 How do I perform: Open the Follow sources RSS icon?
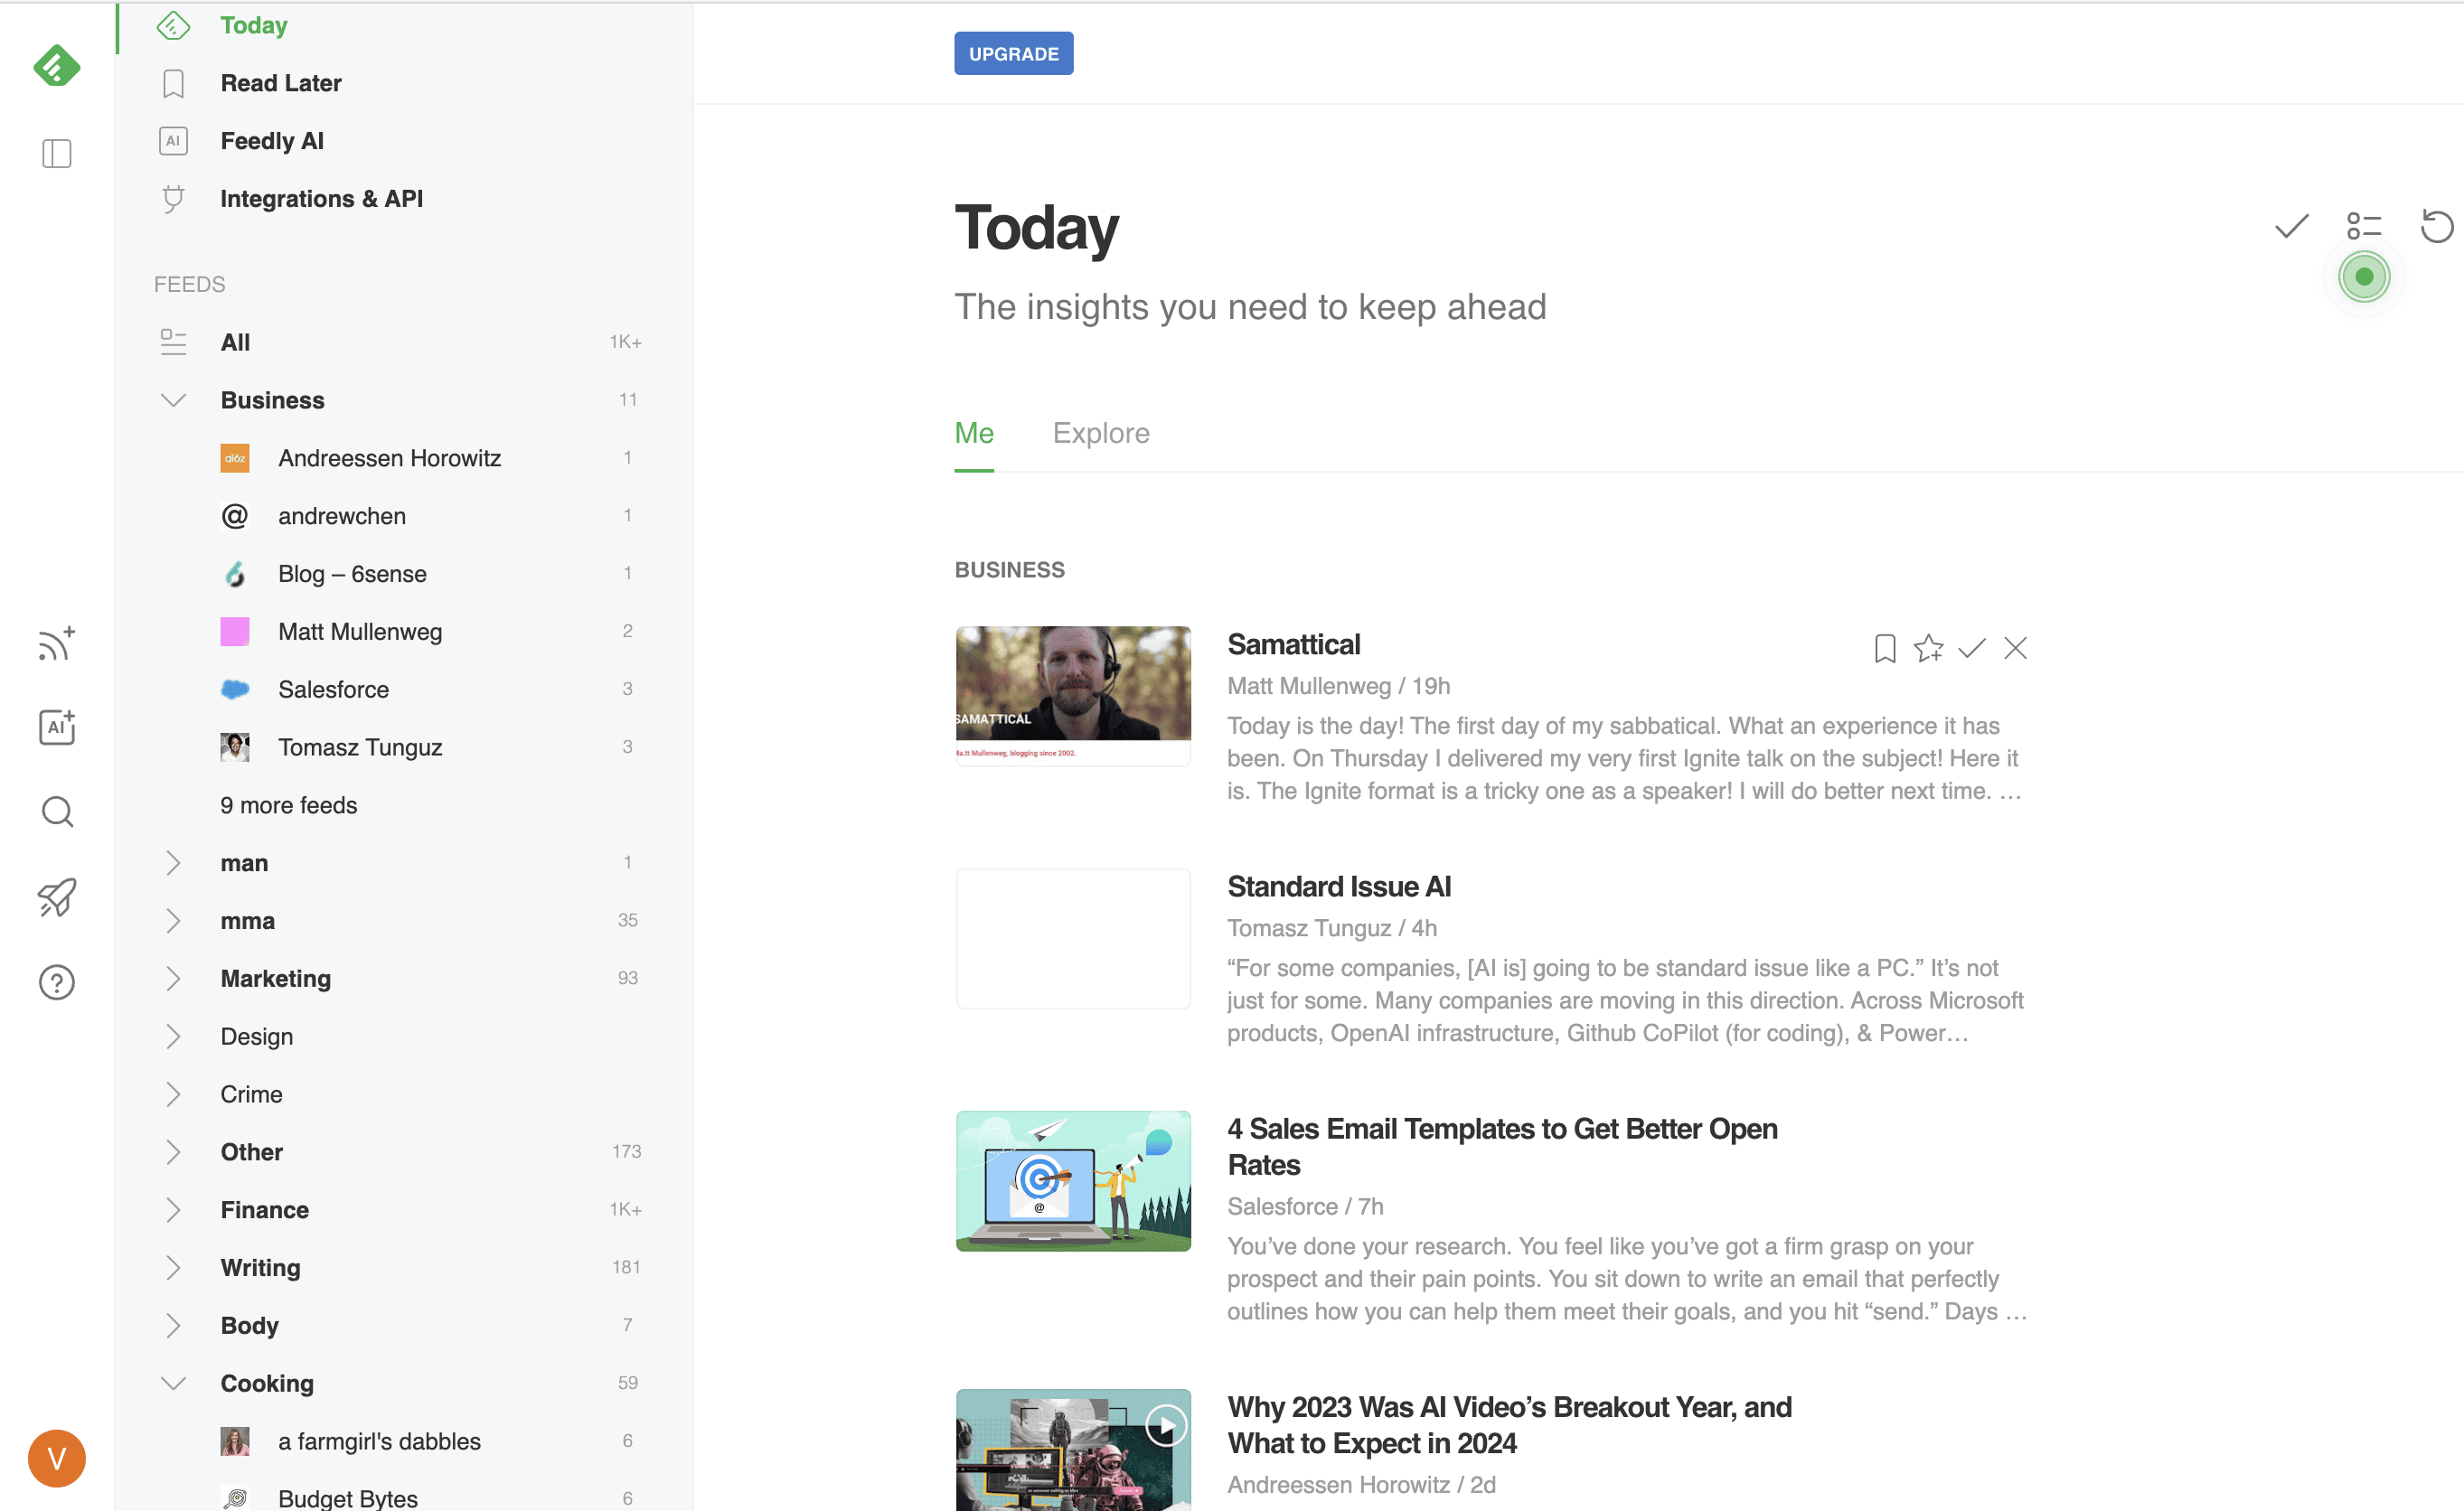(57, 643)
